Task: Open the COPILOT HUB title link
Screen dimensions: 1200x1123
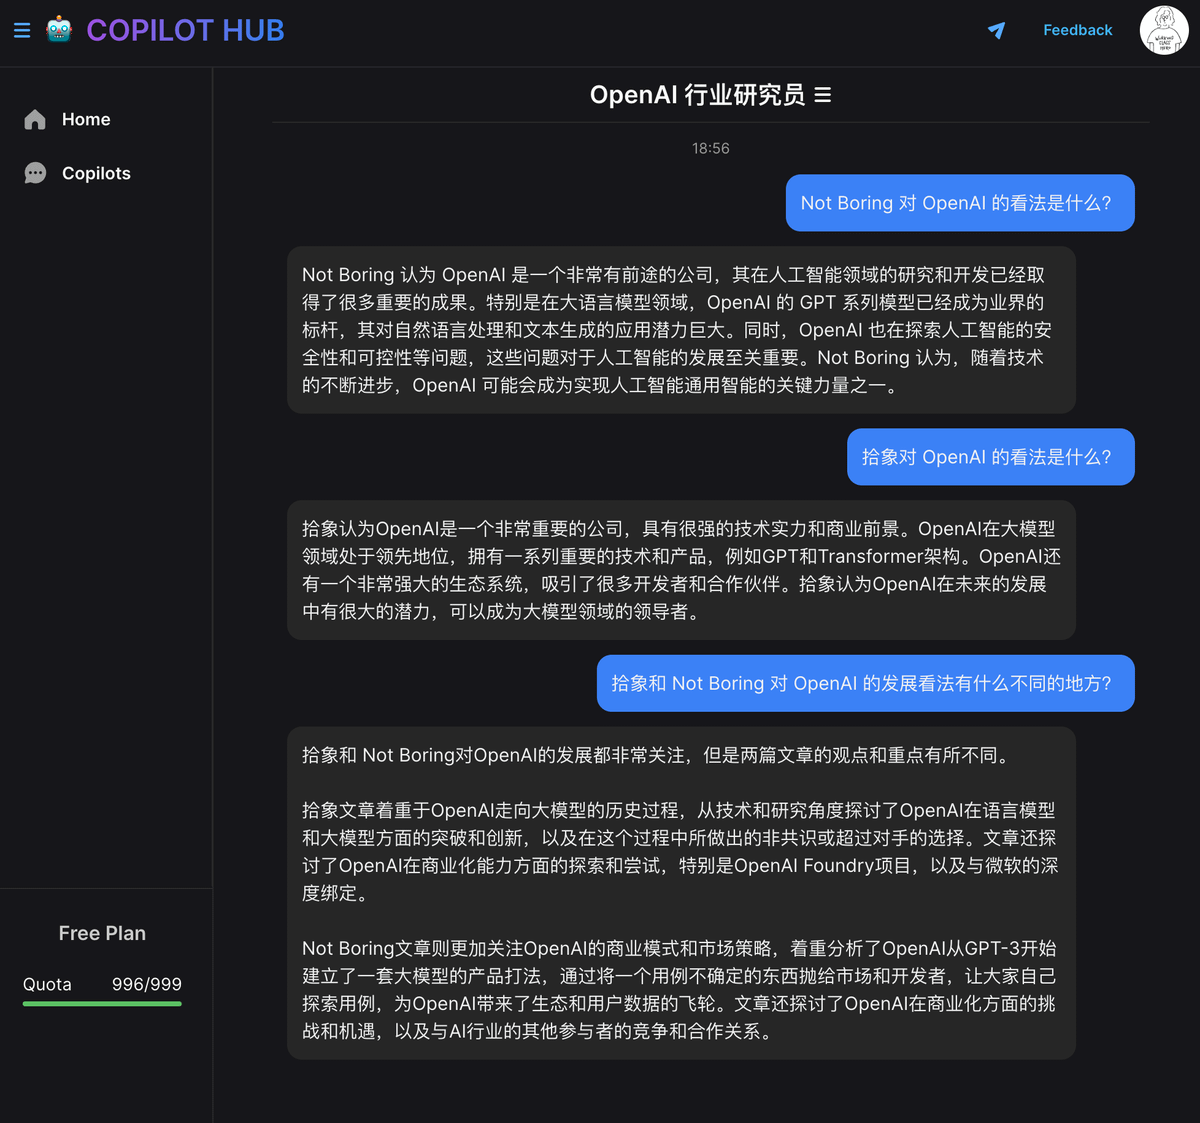Action: tap(185, 31)
